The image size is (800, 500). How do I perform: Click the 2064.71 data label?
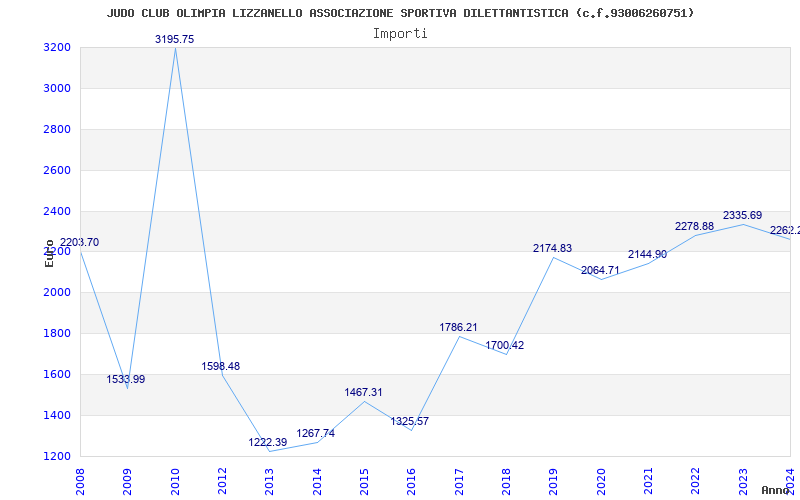600,270
